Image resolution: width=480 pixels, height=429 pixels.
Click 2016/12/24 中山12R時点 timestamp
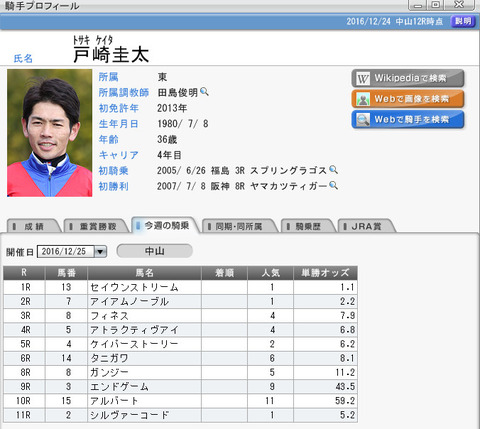tap(395, 21)
